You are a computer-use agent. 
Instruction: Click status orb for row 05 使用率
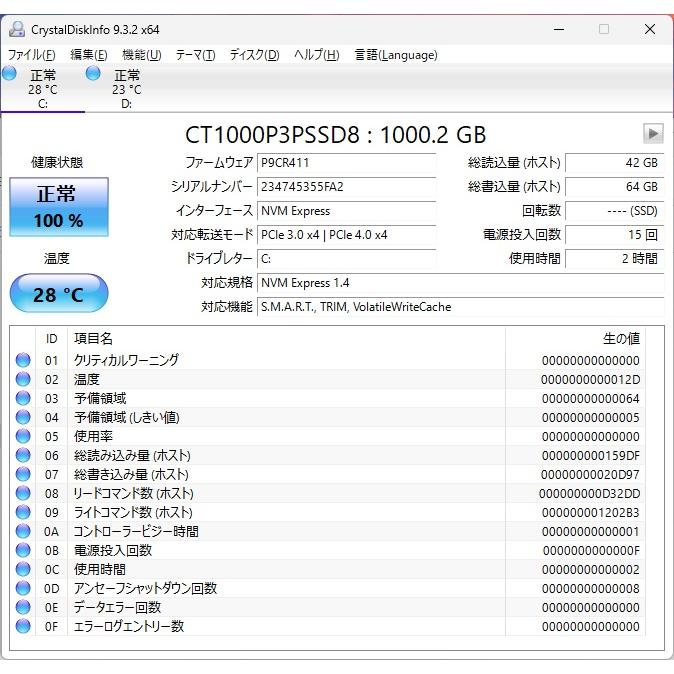click(x=23, y=436)
